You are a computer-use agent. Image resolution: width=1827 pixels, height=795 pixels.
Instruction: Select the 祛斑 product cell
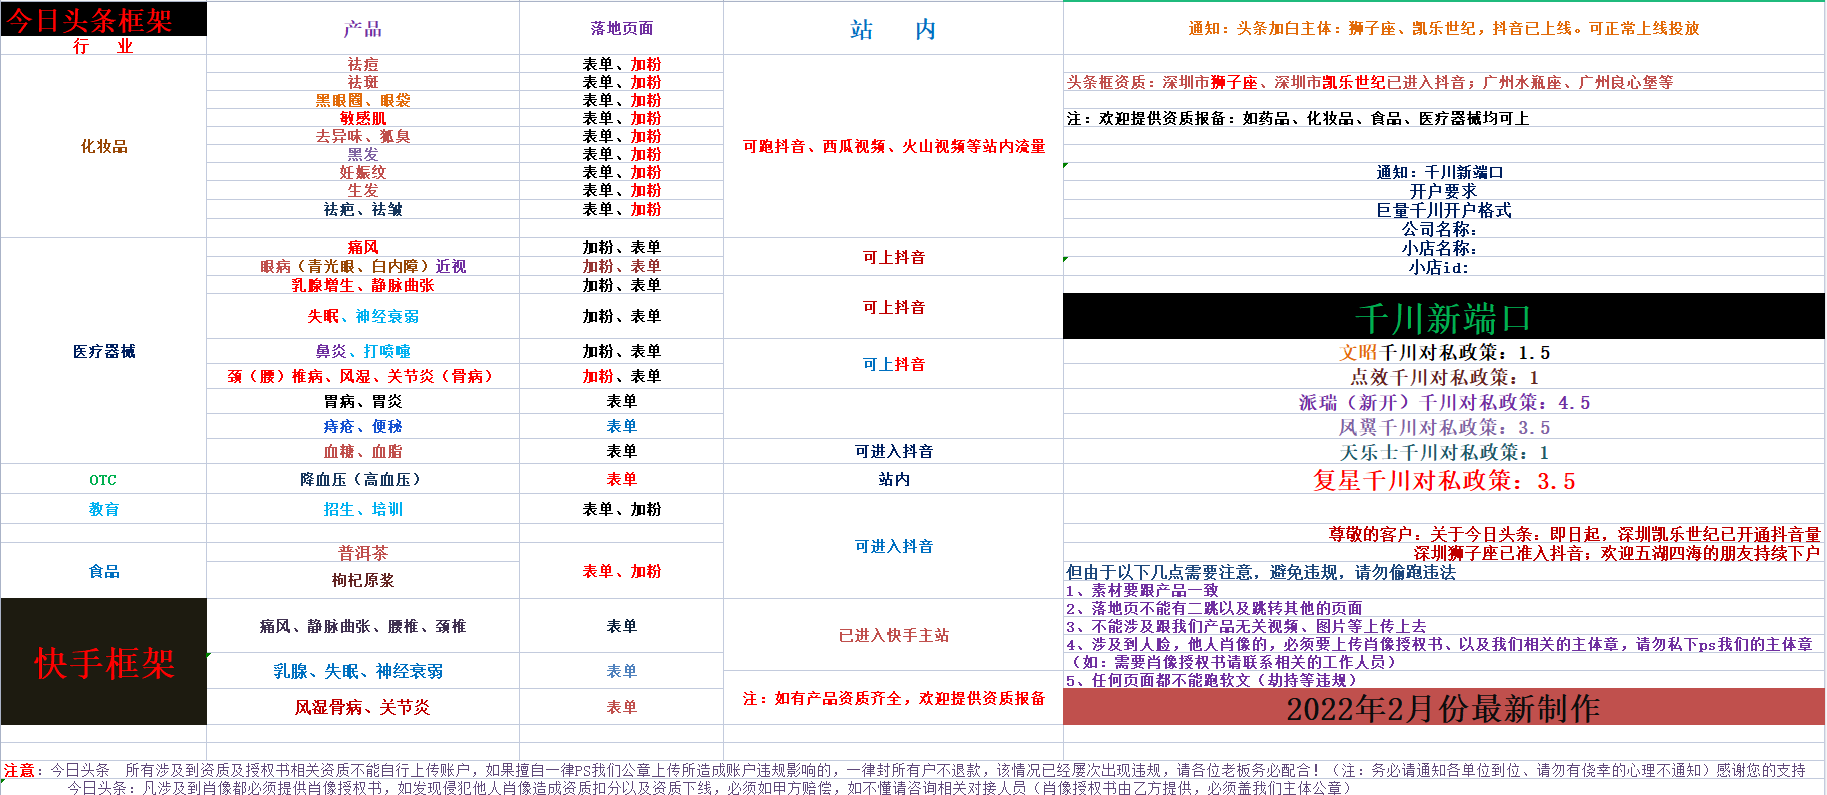coord(363,82)
